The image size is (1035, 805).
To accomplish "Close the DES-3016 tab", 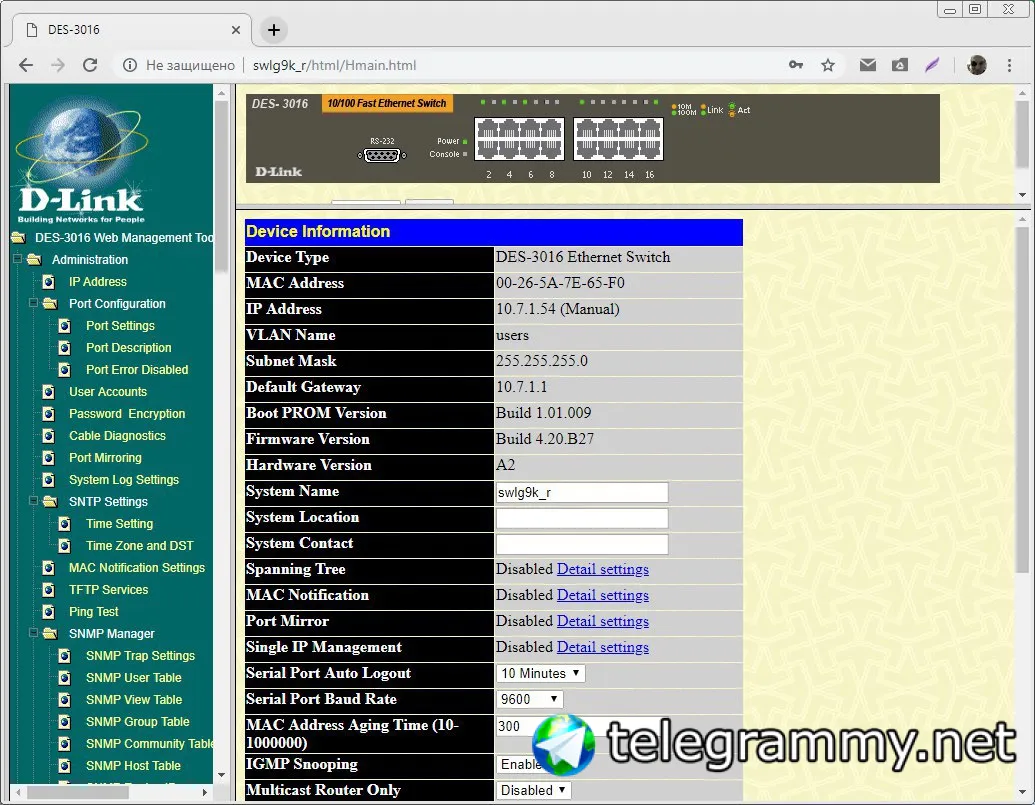I will coord(236,30).
